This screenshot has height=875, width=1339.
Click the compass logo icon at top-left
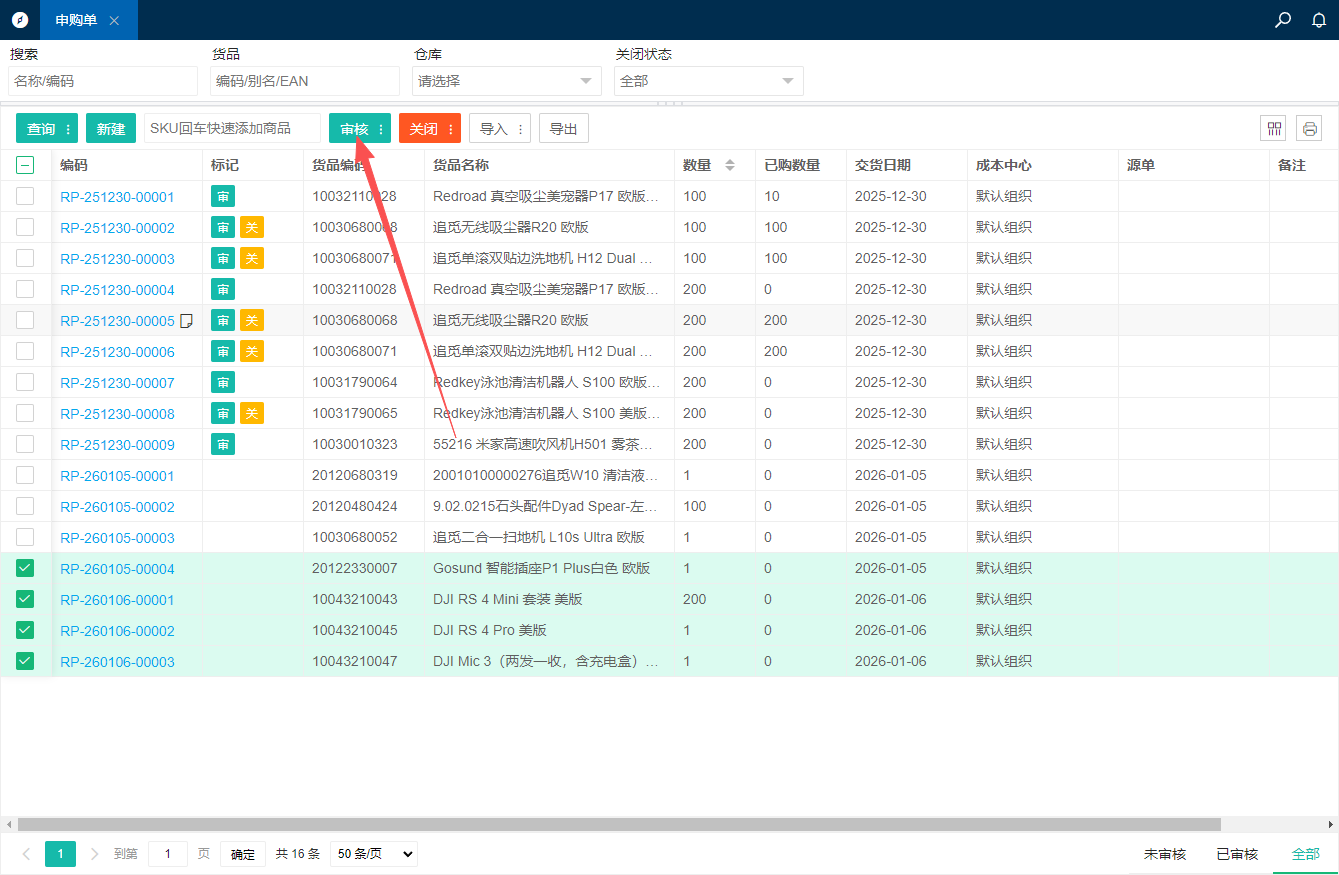coord(20,20)
